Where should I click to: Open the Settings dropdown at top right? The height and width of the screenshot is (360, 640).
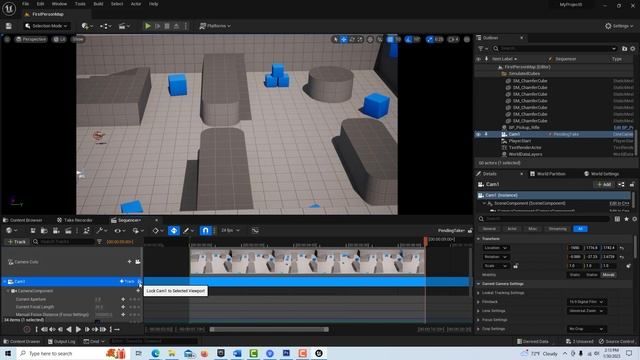pyautogui.click(x=619, y=26)
